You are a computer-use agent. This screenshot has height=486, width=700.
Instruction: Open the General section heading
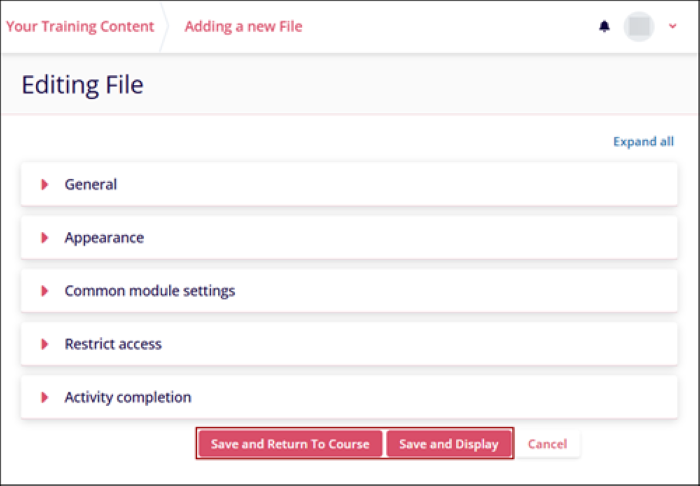[91, 185]
